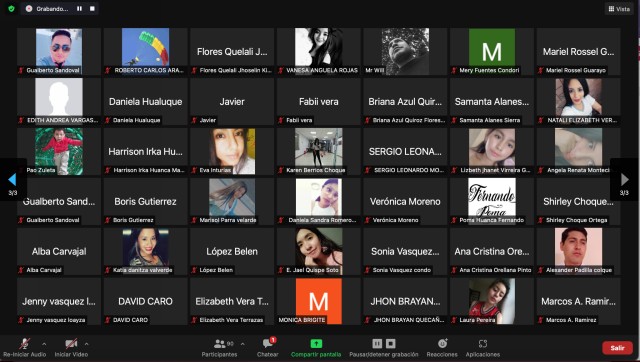Select Karen Berrios Choque tile
This screenshot has height=362, width=640.
click(319, 151)
